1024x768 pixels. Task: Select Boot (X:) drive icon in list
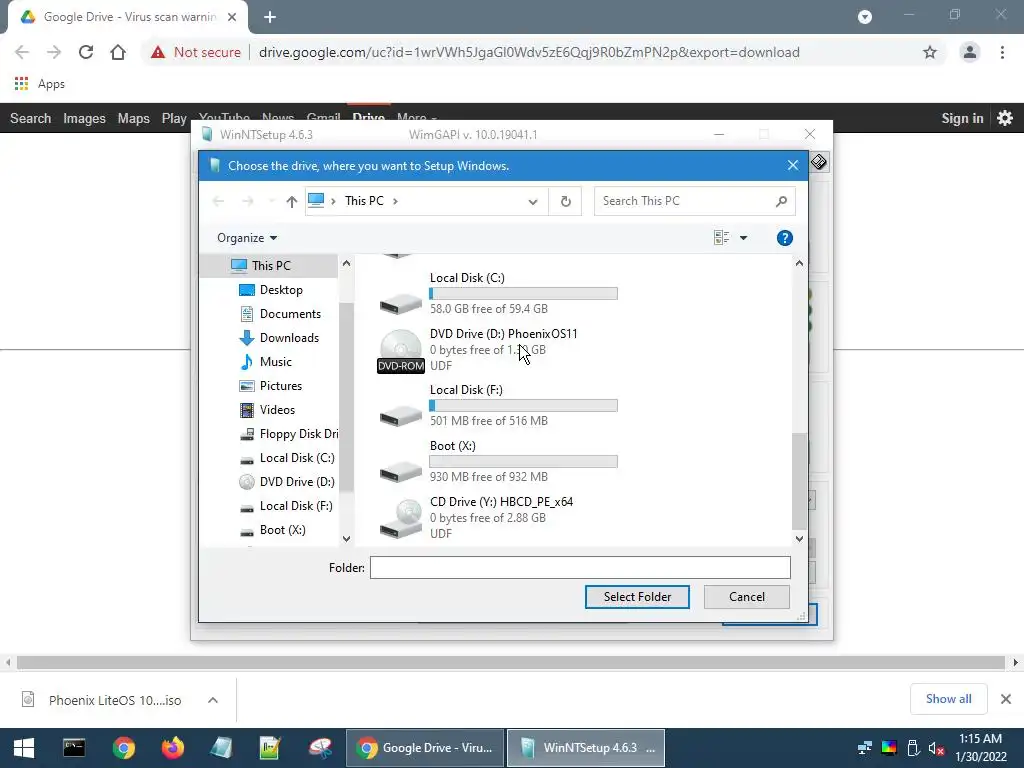(401, 472)
